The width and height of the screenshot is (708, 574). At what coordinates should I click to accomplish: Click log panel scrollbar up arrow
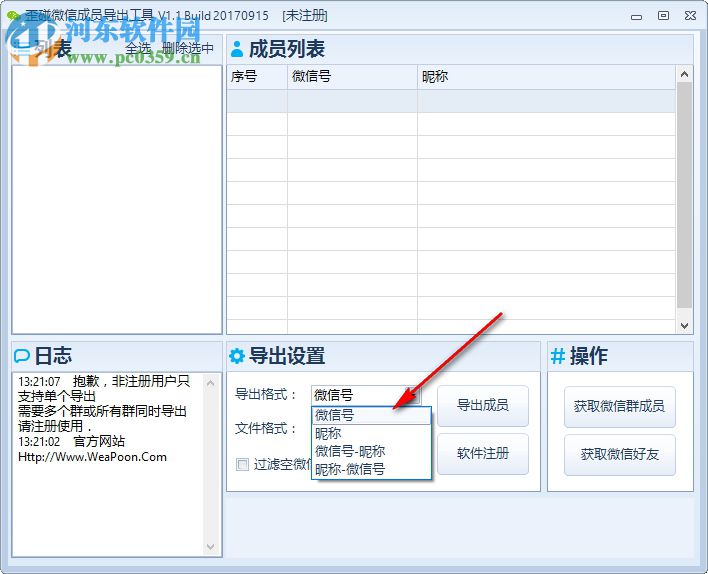pos(210,383)
